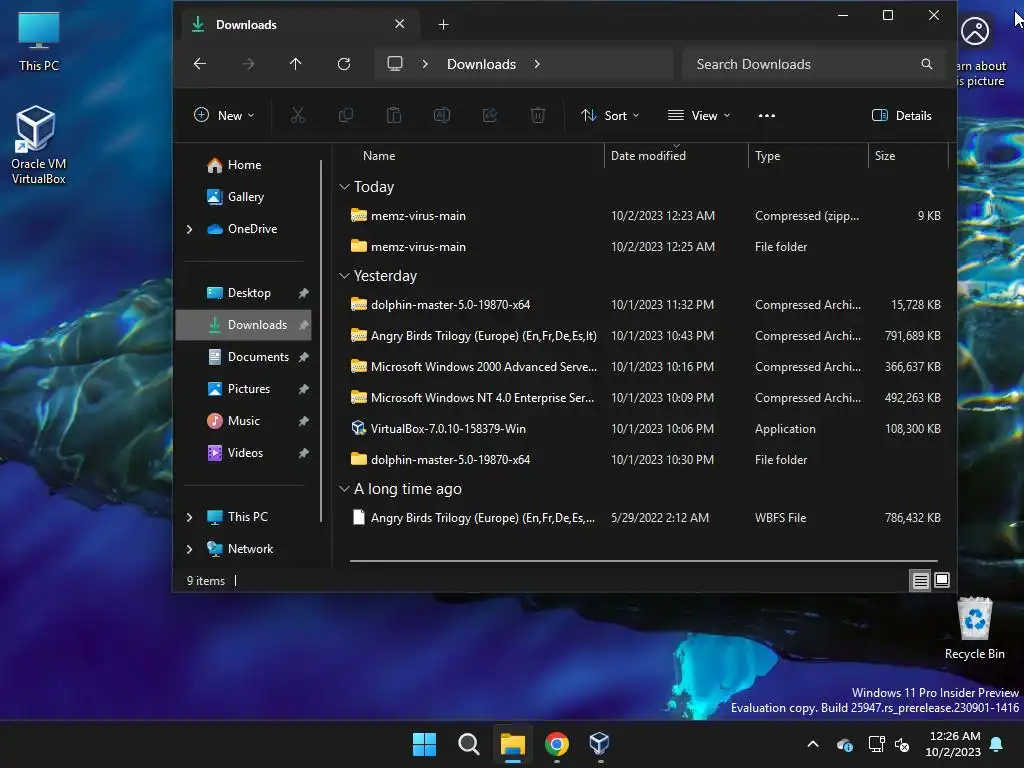
Task: Select Microsoft Windows NT 4.0 Enterprise archive
Action: [645, 398]
